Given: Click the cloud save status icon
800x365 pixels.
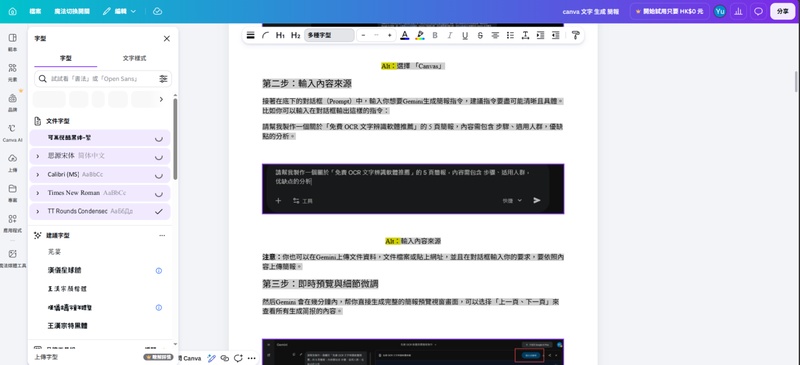Looking at the screenshot, I should [x=157, y=11].
